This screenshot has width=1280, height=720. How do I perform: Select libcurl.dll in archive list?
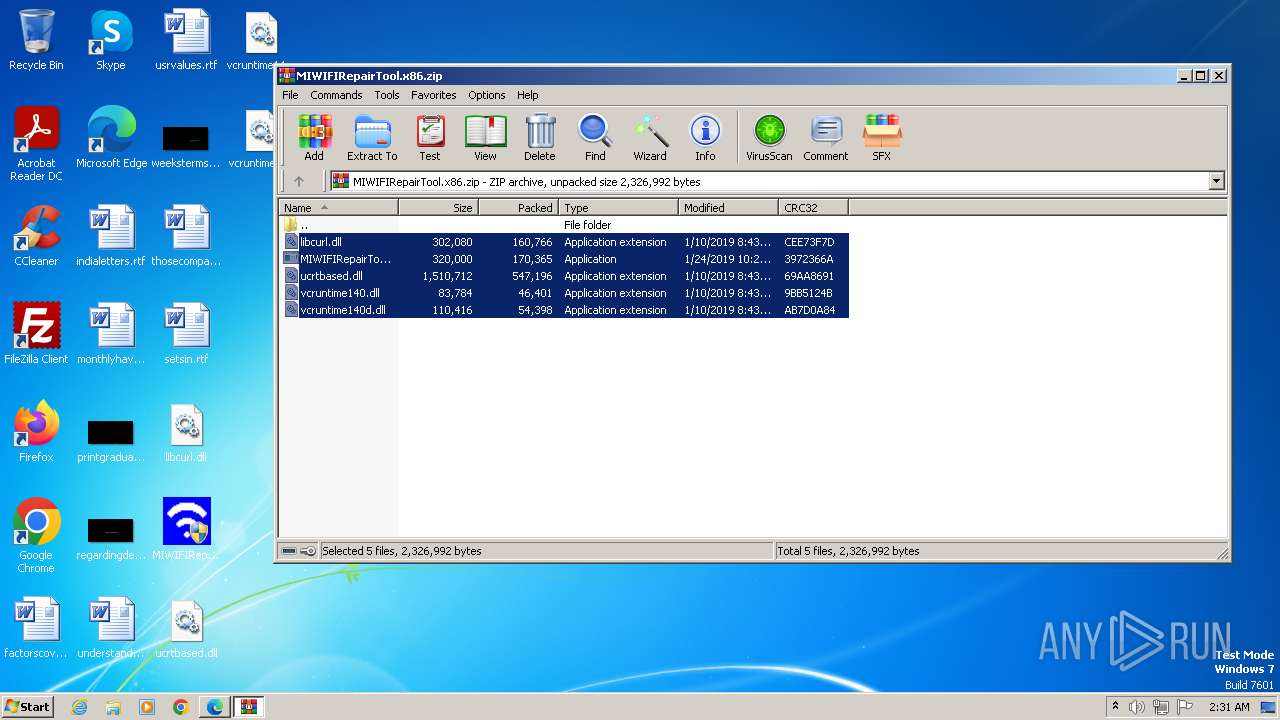click(565, 242)
